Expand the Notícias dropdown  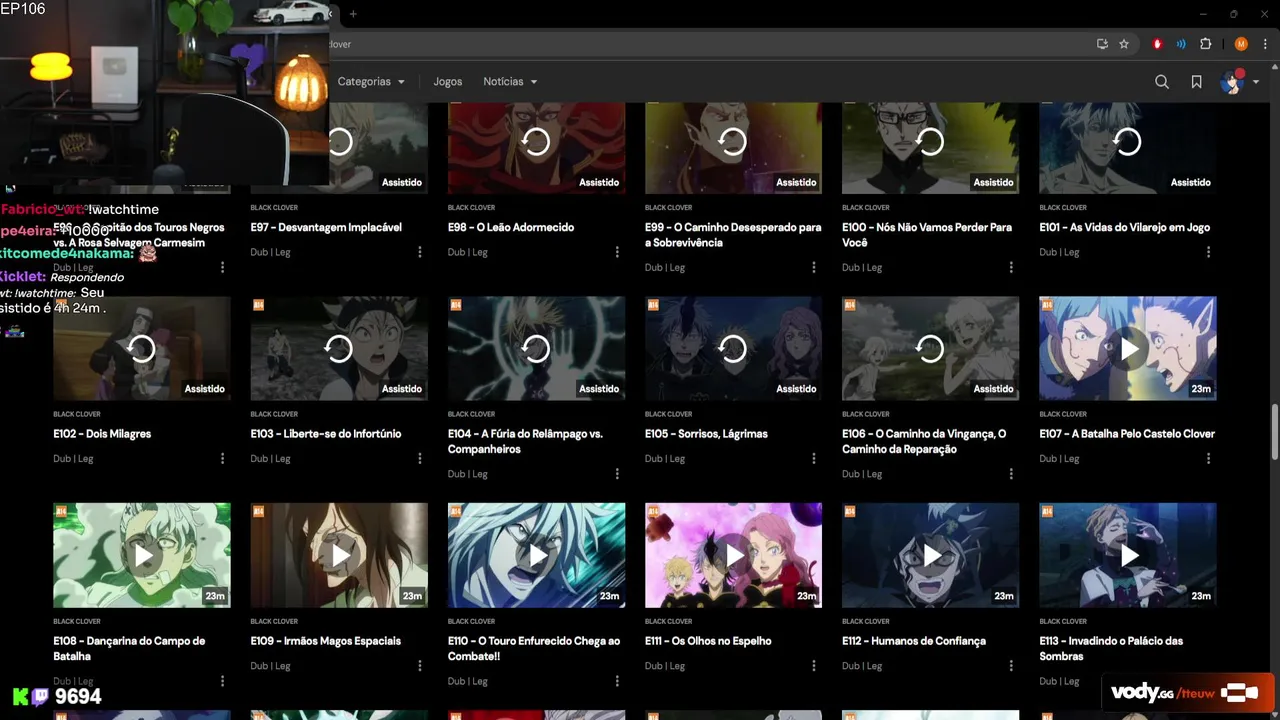pyautogui.click(x=510, y=82)
